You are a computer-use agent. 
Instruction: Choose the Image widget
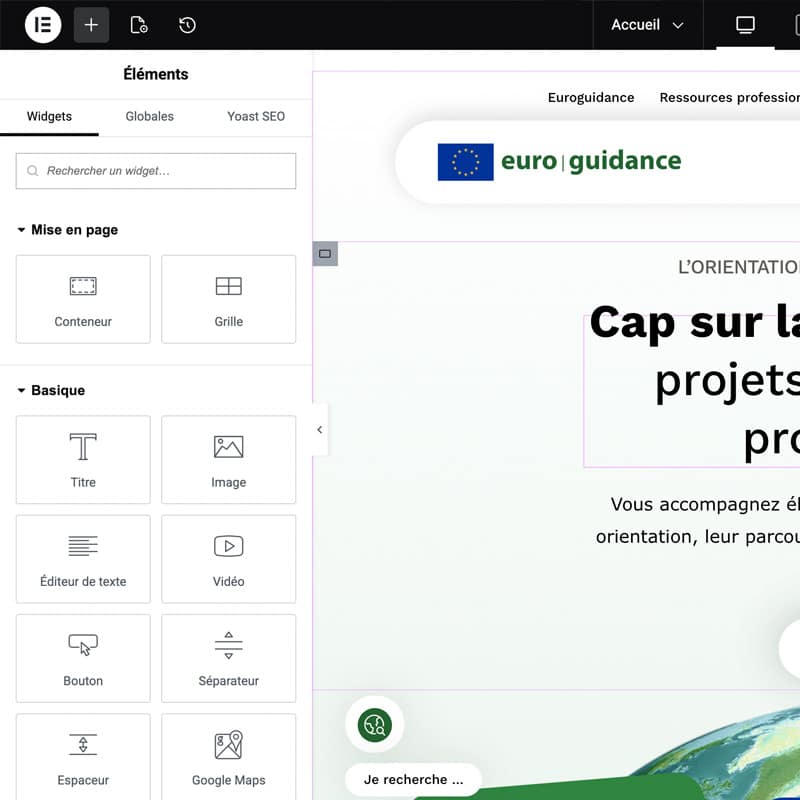click(x=229, y=460)
